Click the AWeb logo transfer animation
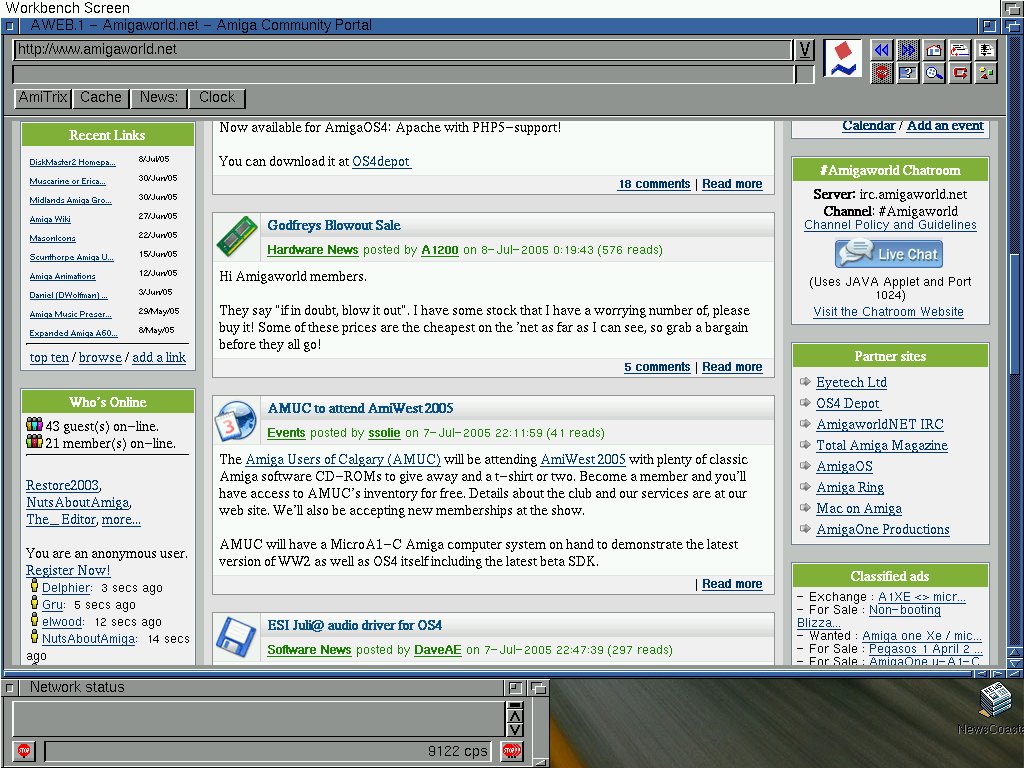The height and width of the screenshot is (768, 1024). click(842, 59)
